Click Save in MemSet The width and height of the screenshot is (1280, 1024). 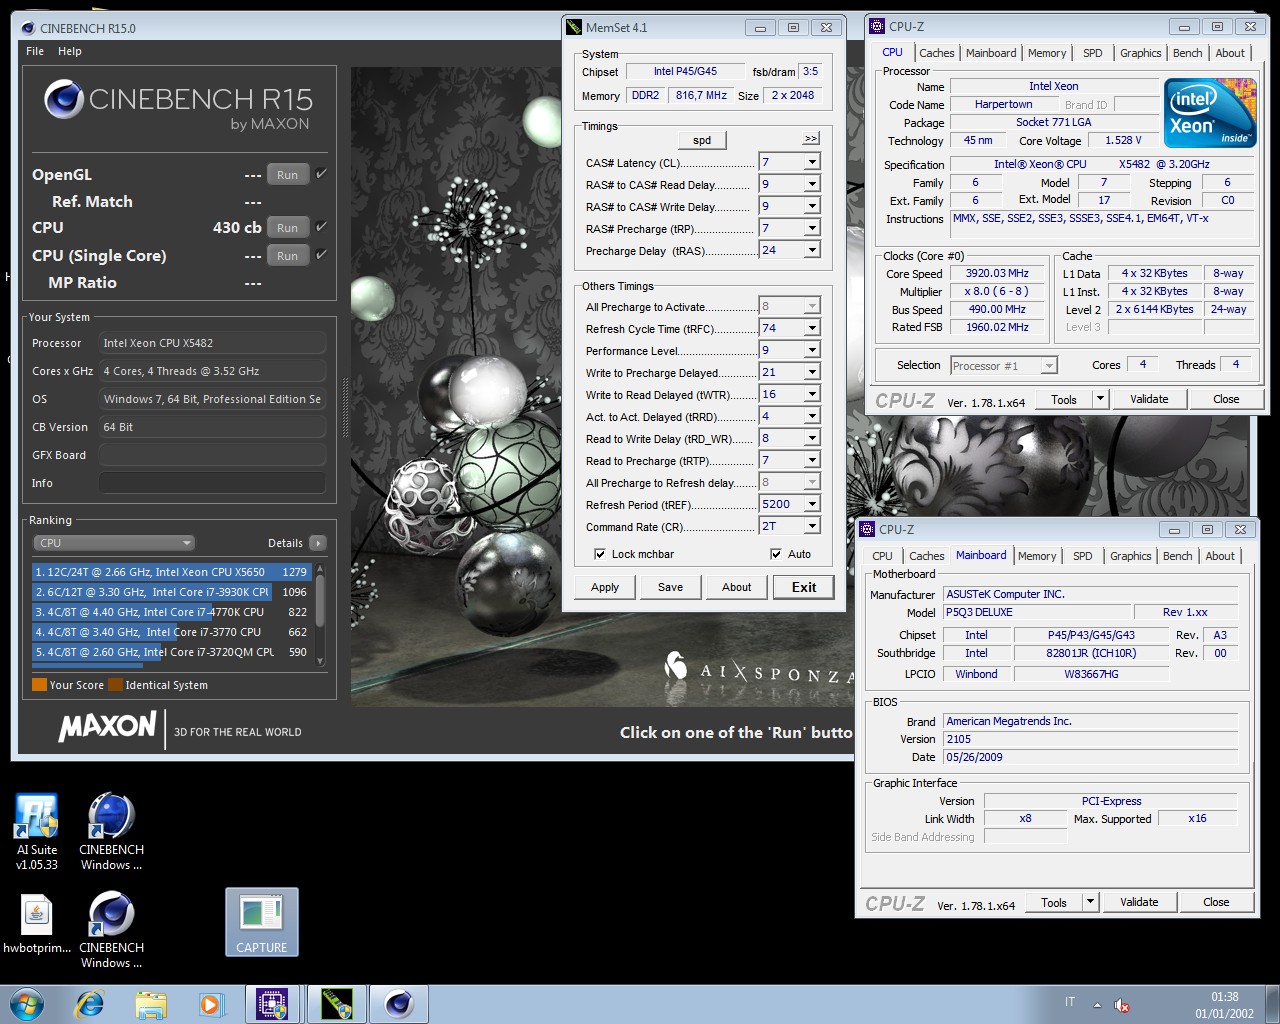click(x=671, y=587)
